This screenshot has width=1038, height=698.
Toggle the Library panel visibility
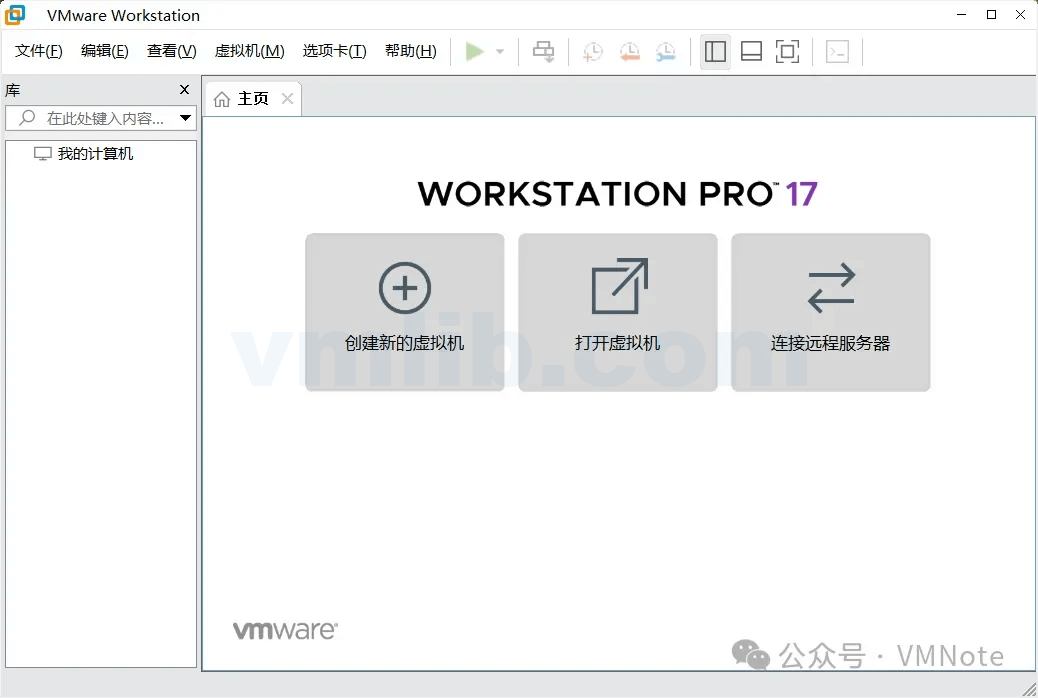pyautogui.click(x=714, y=51)
